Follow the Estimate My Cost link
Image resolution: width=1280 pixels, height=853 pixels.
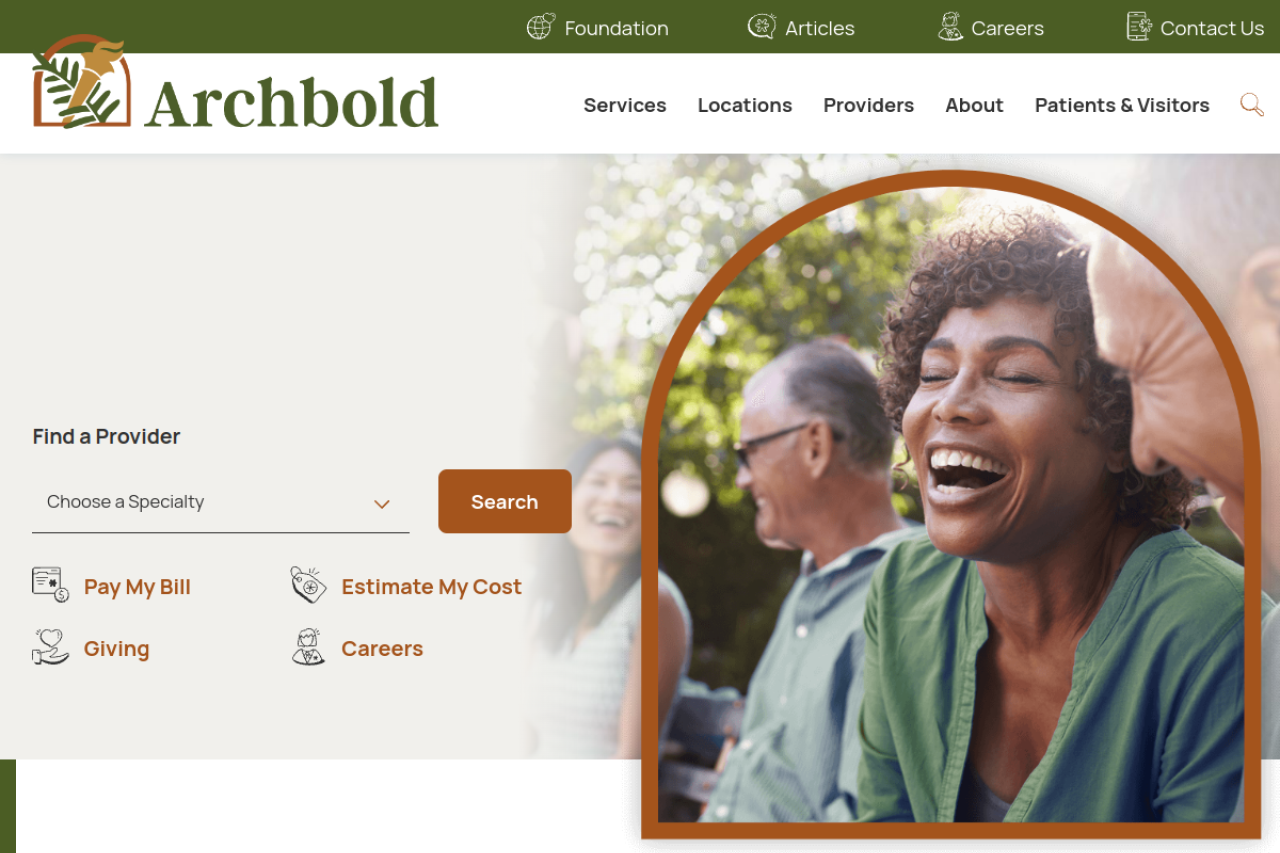click(x=432, y=587)
